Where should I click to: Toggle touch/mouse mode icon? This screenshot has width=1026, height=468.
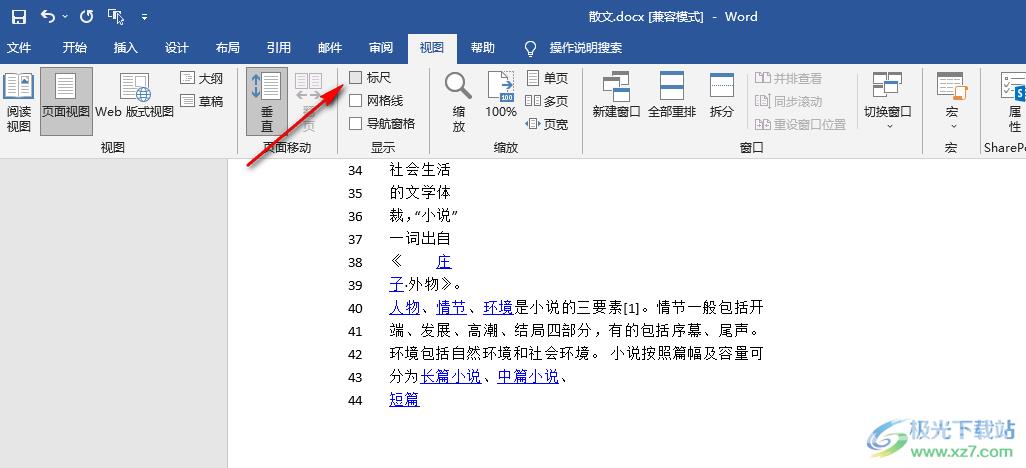pyautogui.click(x=116, y=16)
